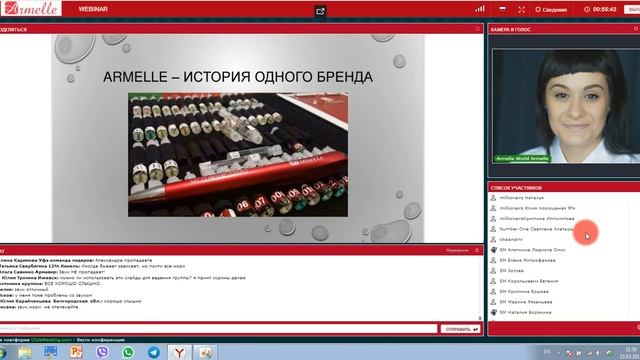
Task: Click presenter icon beside SM Алешина Людмила
Action: (493, 250)
